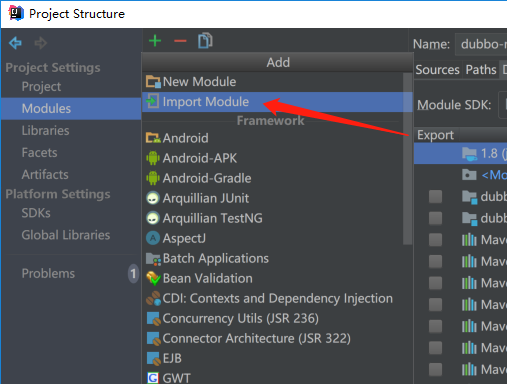Click the green plus Add icon

pyautogui.click(x=155, y=41)
